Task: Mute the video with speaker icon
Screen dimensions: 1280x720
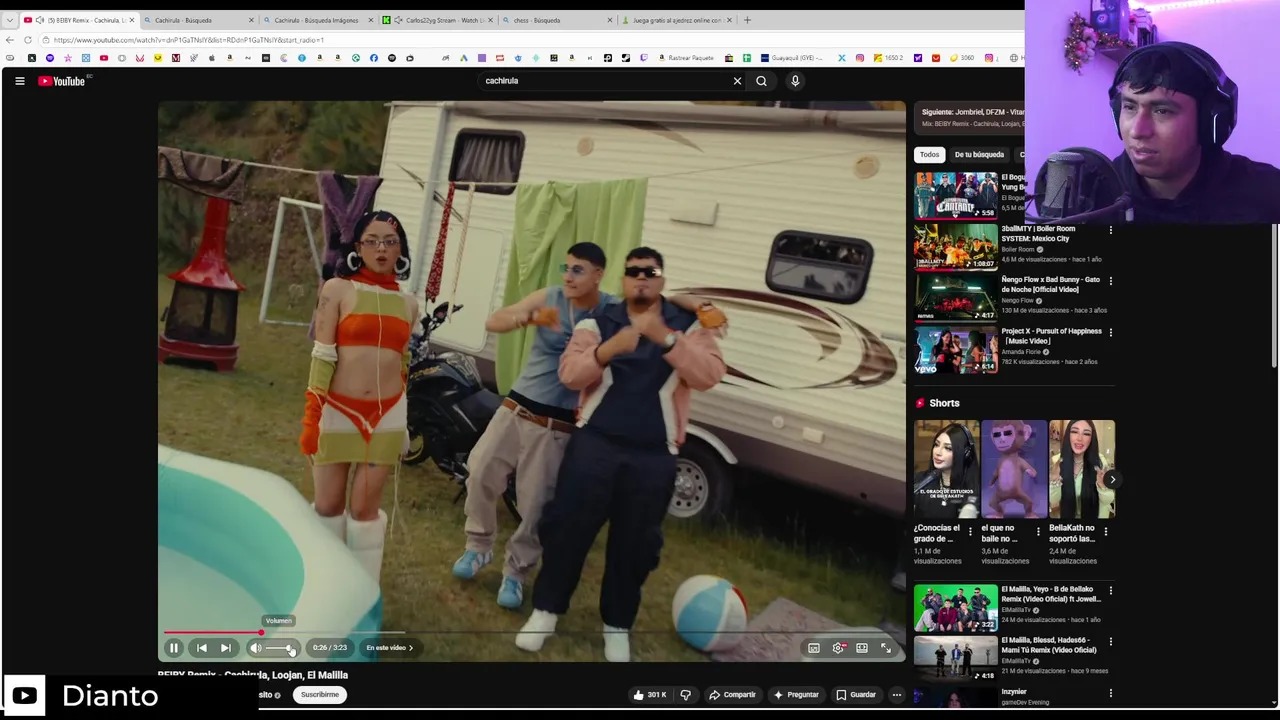Action: [x=255, y=648]
